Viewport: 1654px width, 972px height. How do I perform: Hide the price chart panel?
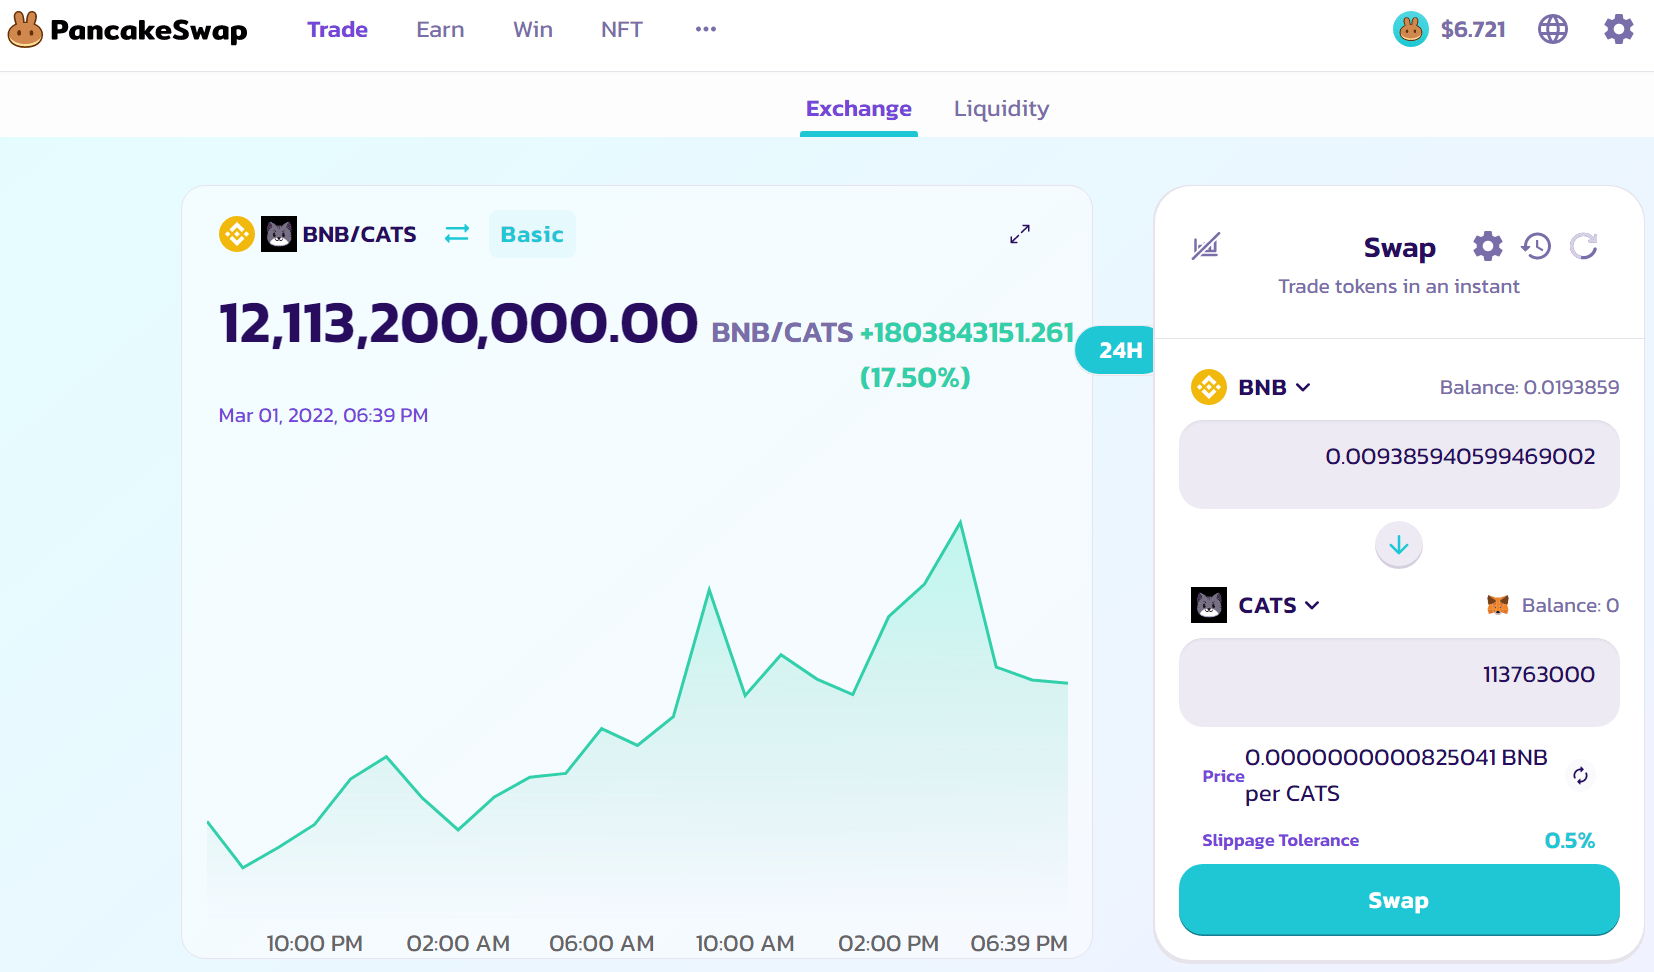coord(1205,246)
